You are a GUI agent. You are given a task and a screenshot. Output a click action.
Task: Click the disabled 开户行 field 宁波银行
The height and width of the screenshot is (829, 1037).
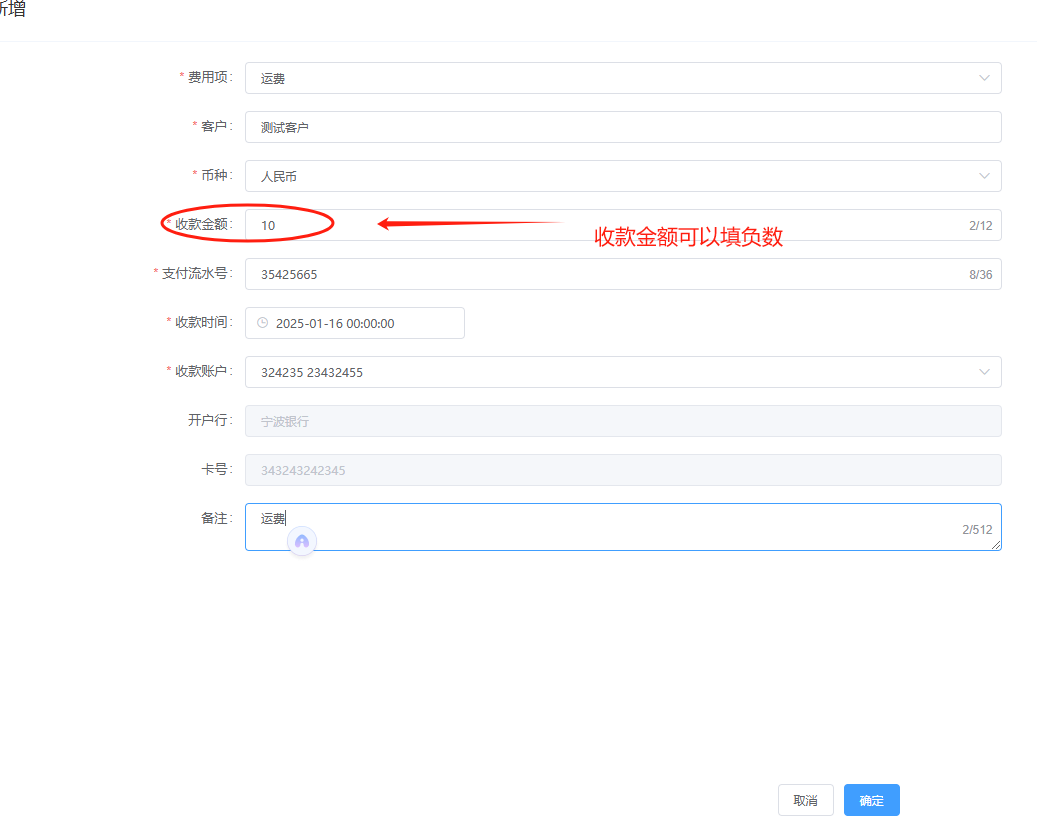click(x=623, y=421)
